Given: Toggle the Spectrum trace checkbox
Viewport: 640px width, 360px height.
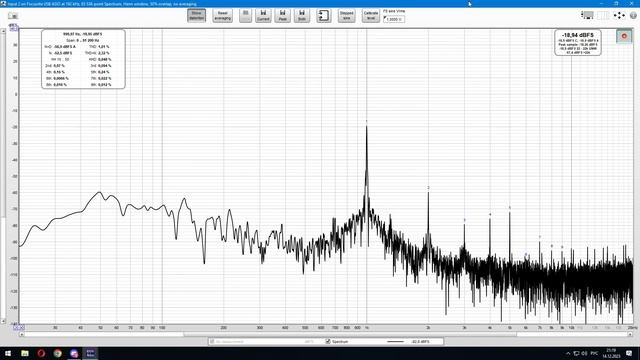Looking at the screenshot, I should tap(328, 341).
